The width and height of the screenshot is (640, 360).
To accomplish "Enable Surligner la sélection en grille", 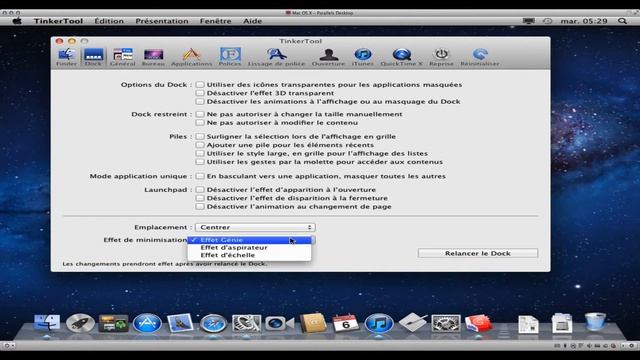I will [x=200, y=136].
